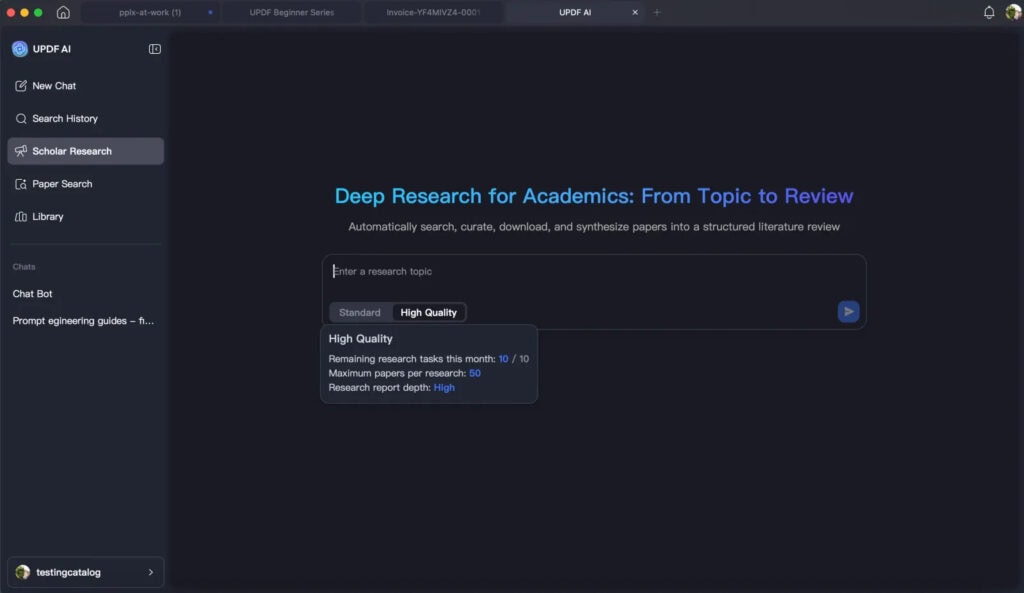
Task: Open the Chat Bot conversation
Action: [33, 294]
